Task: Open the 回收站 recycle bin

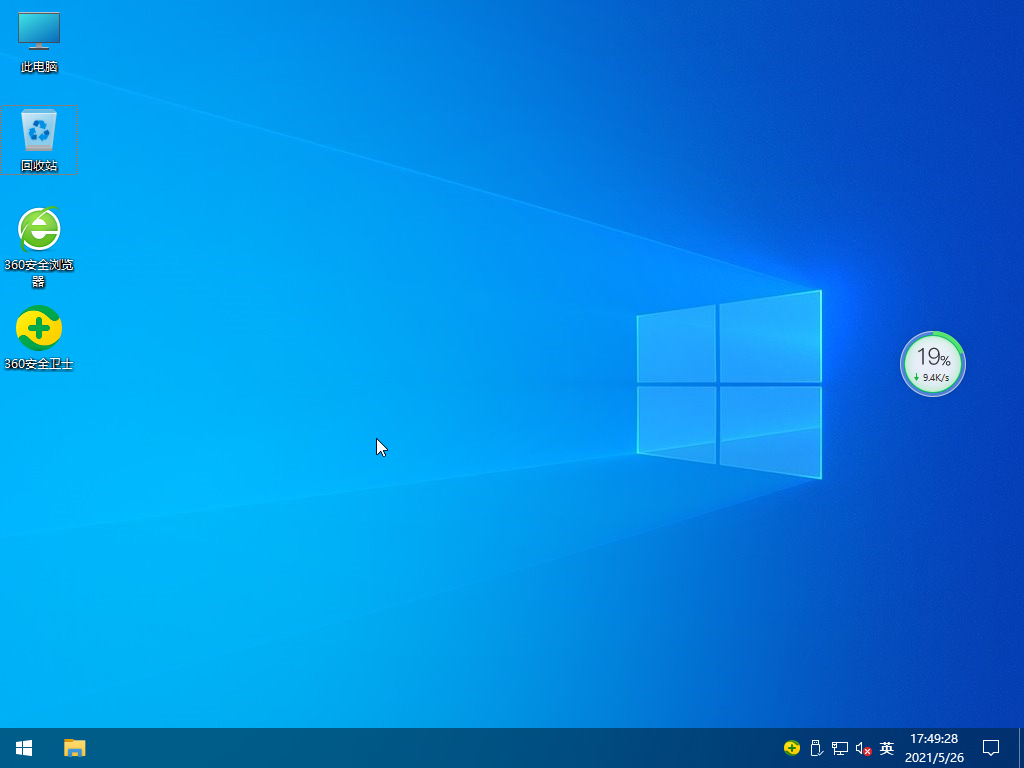Action: (38, 135)
